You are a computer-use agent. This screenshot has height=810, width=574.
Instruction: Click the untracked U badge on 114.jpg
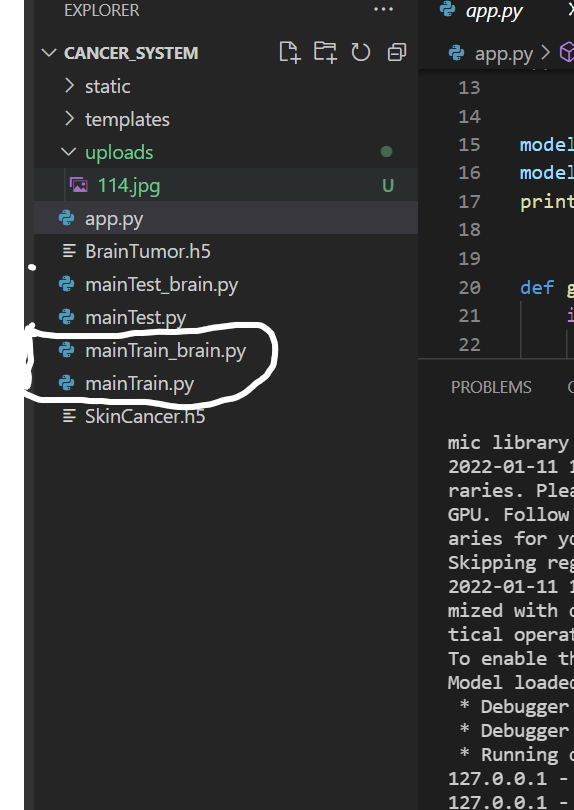pos(387,185)
